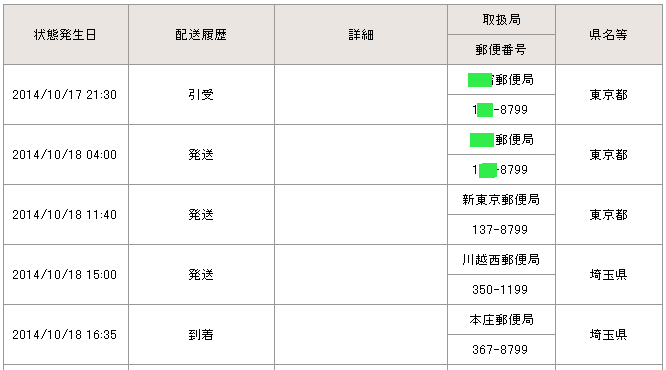
Task: Select the 2014/10/18 11:40 date cell
Action: point(65,215)
